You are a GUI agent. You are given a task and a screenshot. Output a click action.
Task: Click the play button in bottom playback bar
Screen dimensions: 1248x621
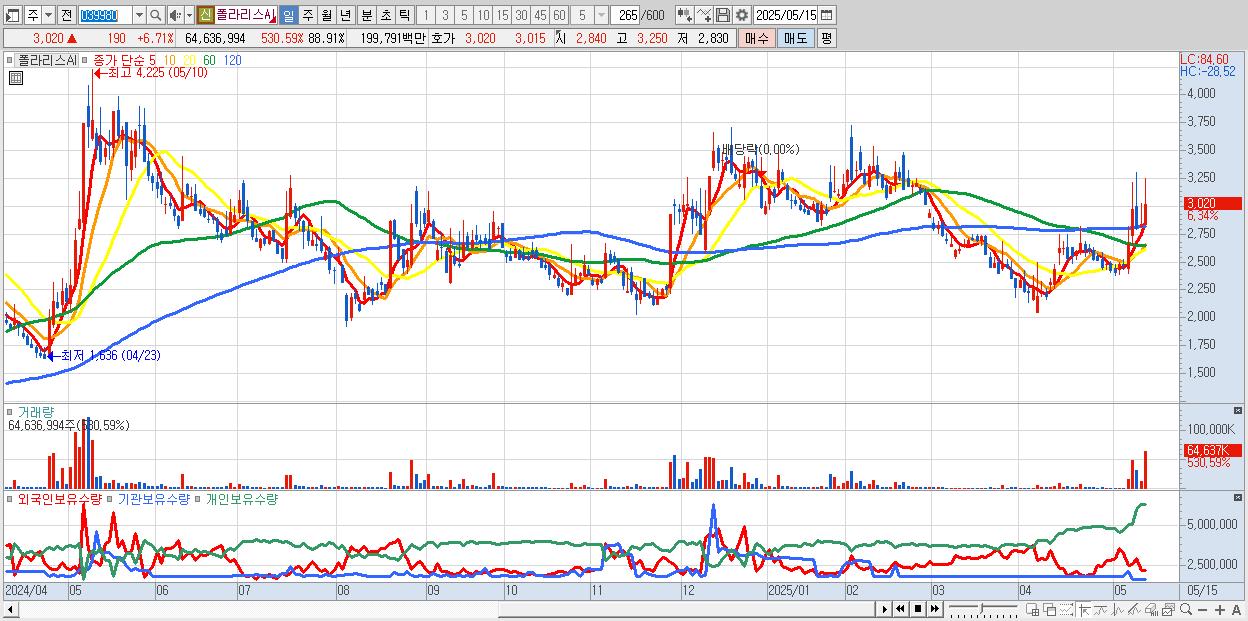pos(885,609)
